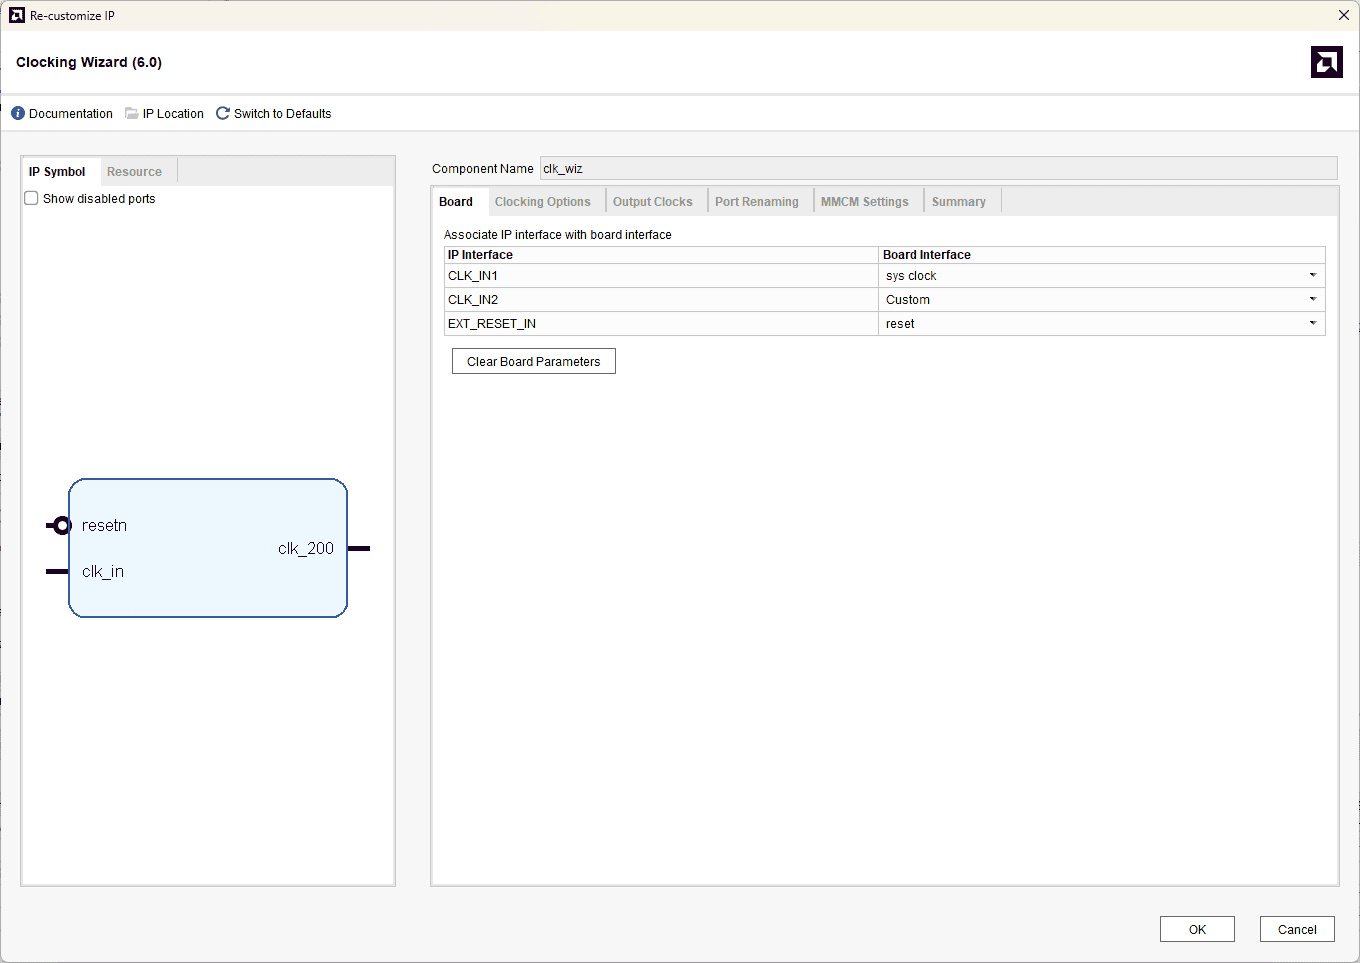
Task: Open the Output Clocks tab
Action: point(652,202)
